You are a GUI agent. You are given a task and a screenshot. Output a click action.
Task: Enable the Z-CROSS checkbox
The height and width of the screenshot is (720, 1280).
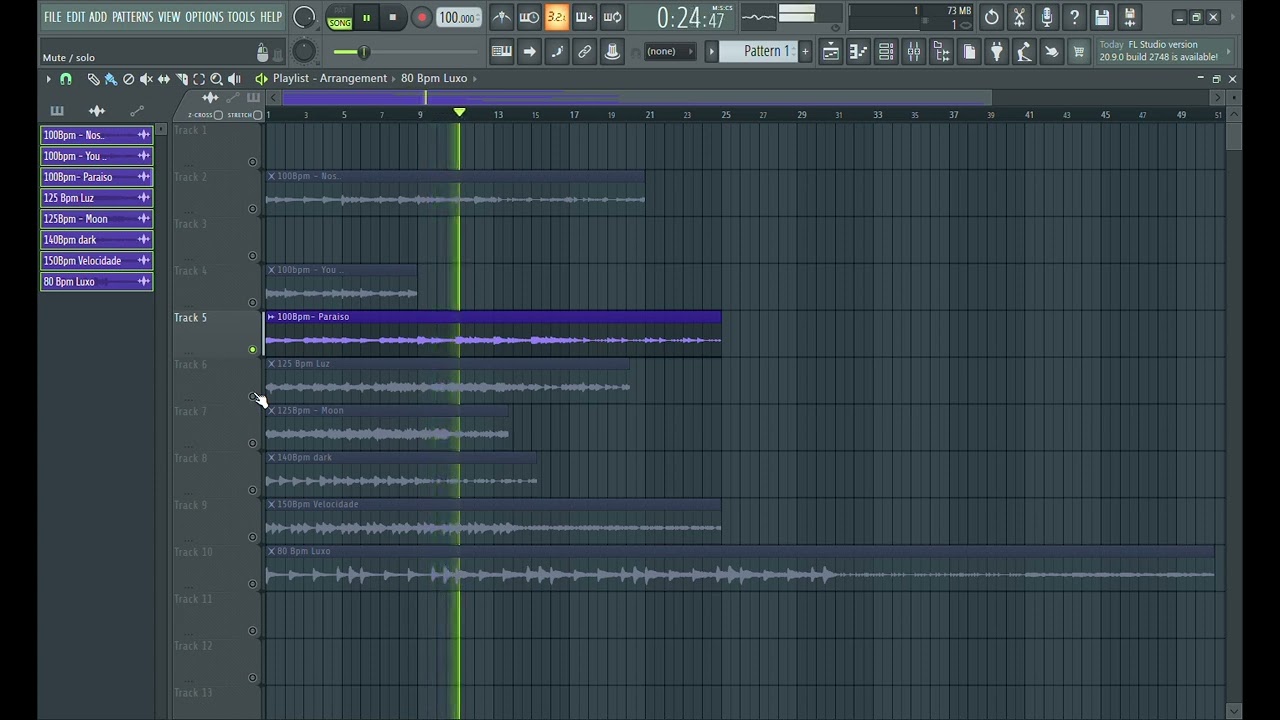pyautogui.click(x=218, y=115)
